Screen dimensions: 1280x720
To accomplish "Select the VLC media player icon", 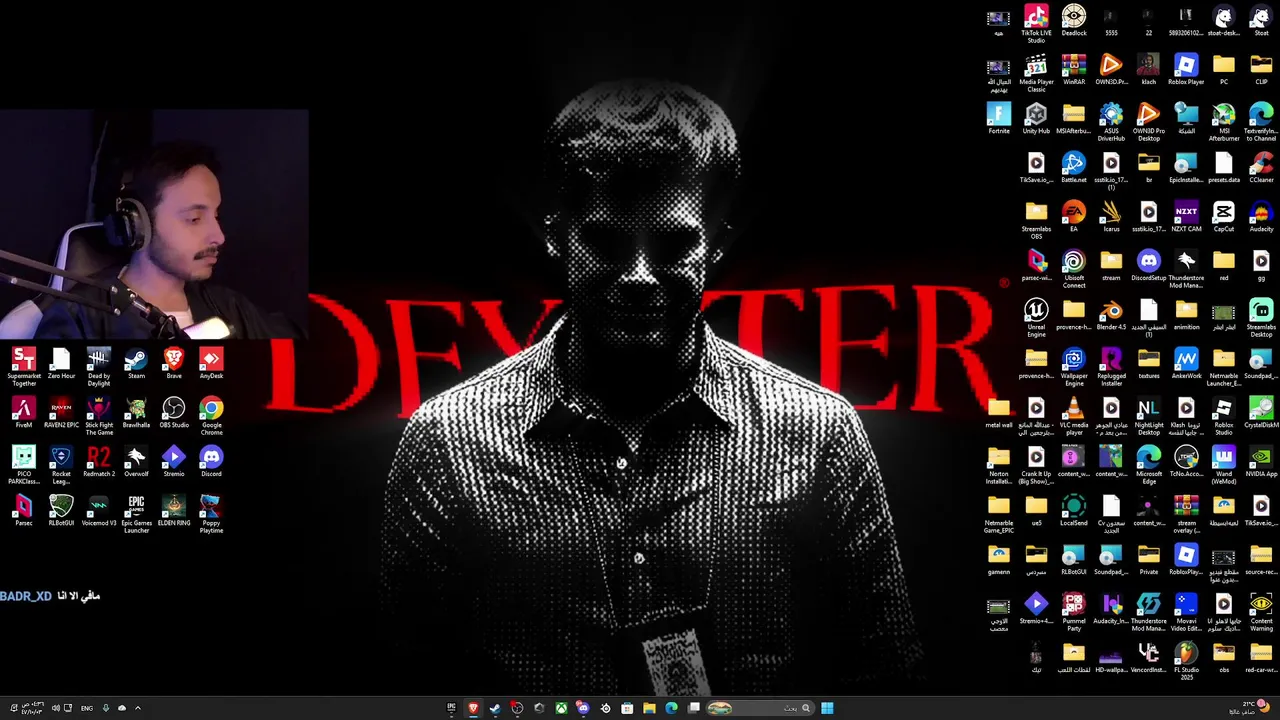I will (x=1074, y=416).
